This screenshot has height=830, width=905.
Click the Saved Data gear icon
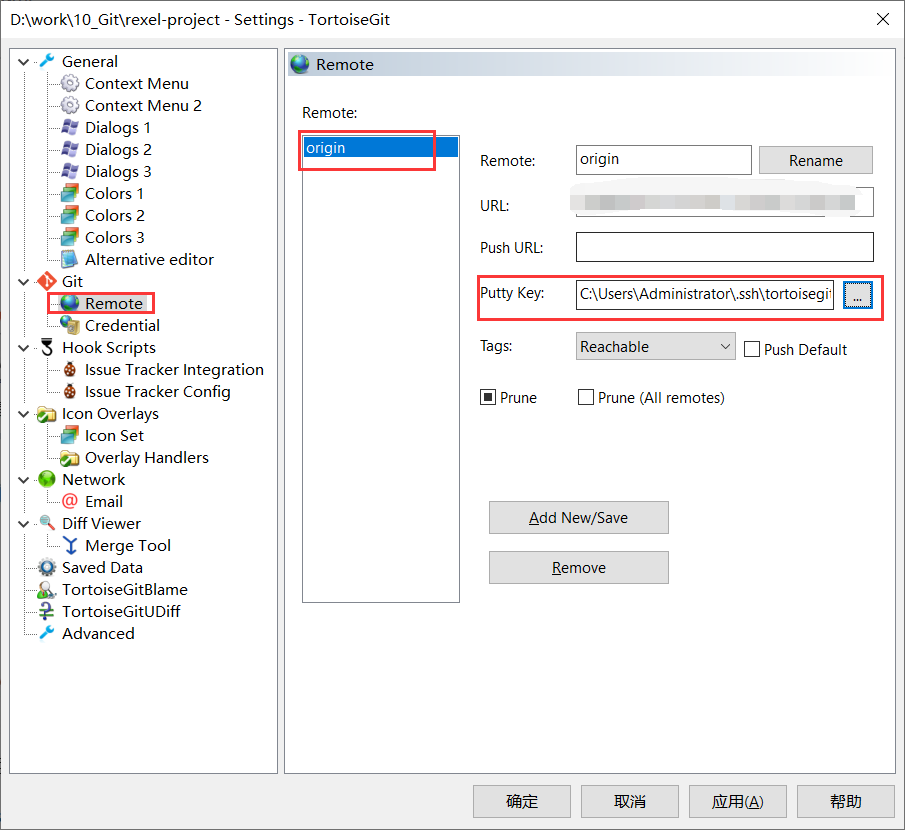pyautogui.click(x=47, y=567)
